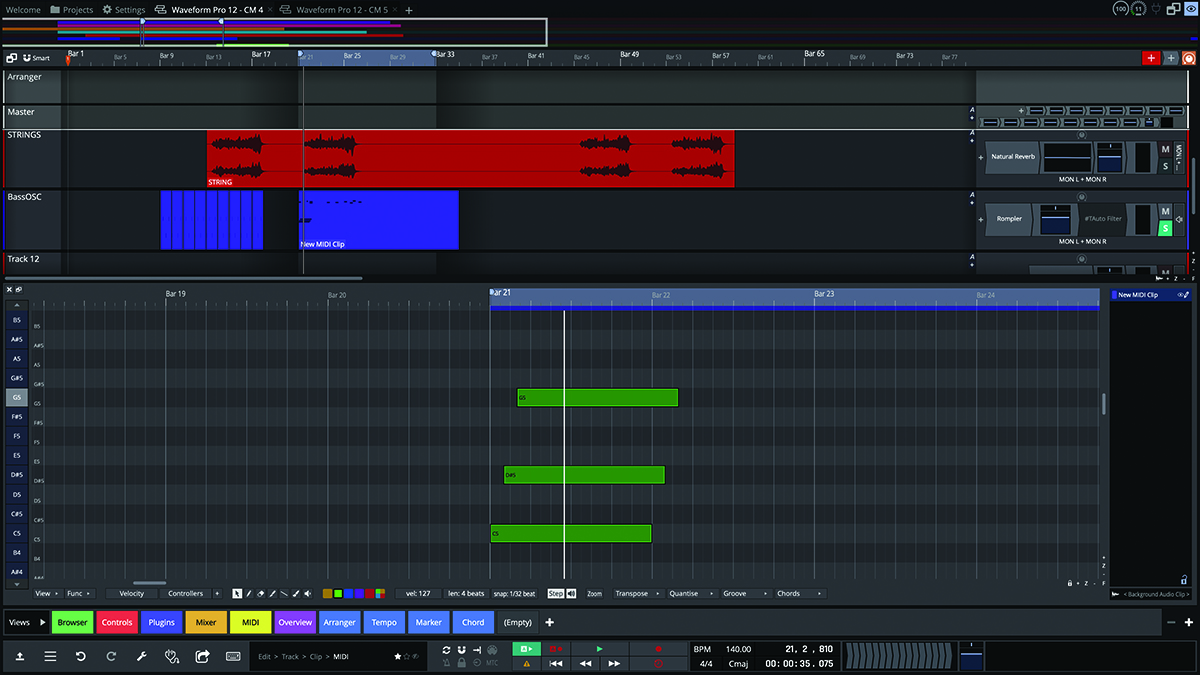Viewport: 1200px width, 675px height.
Task: Click the warning triangle icon in transport
Action: click(x=527, y=663)
